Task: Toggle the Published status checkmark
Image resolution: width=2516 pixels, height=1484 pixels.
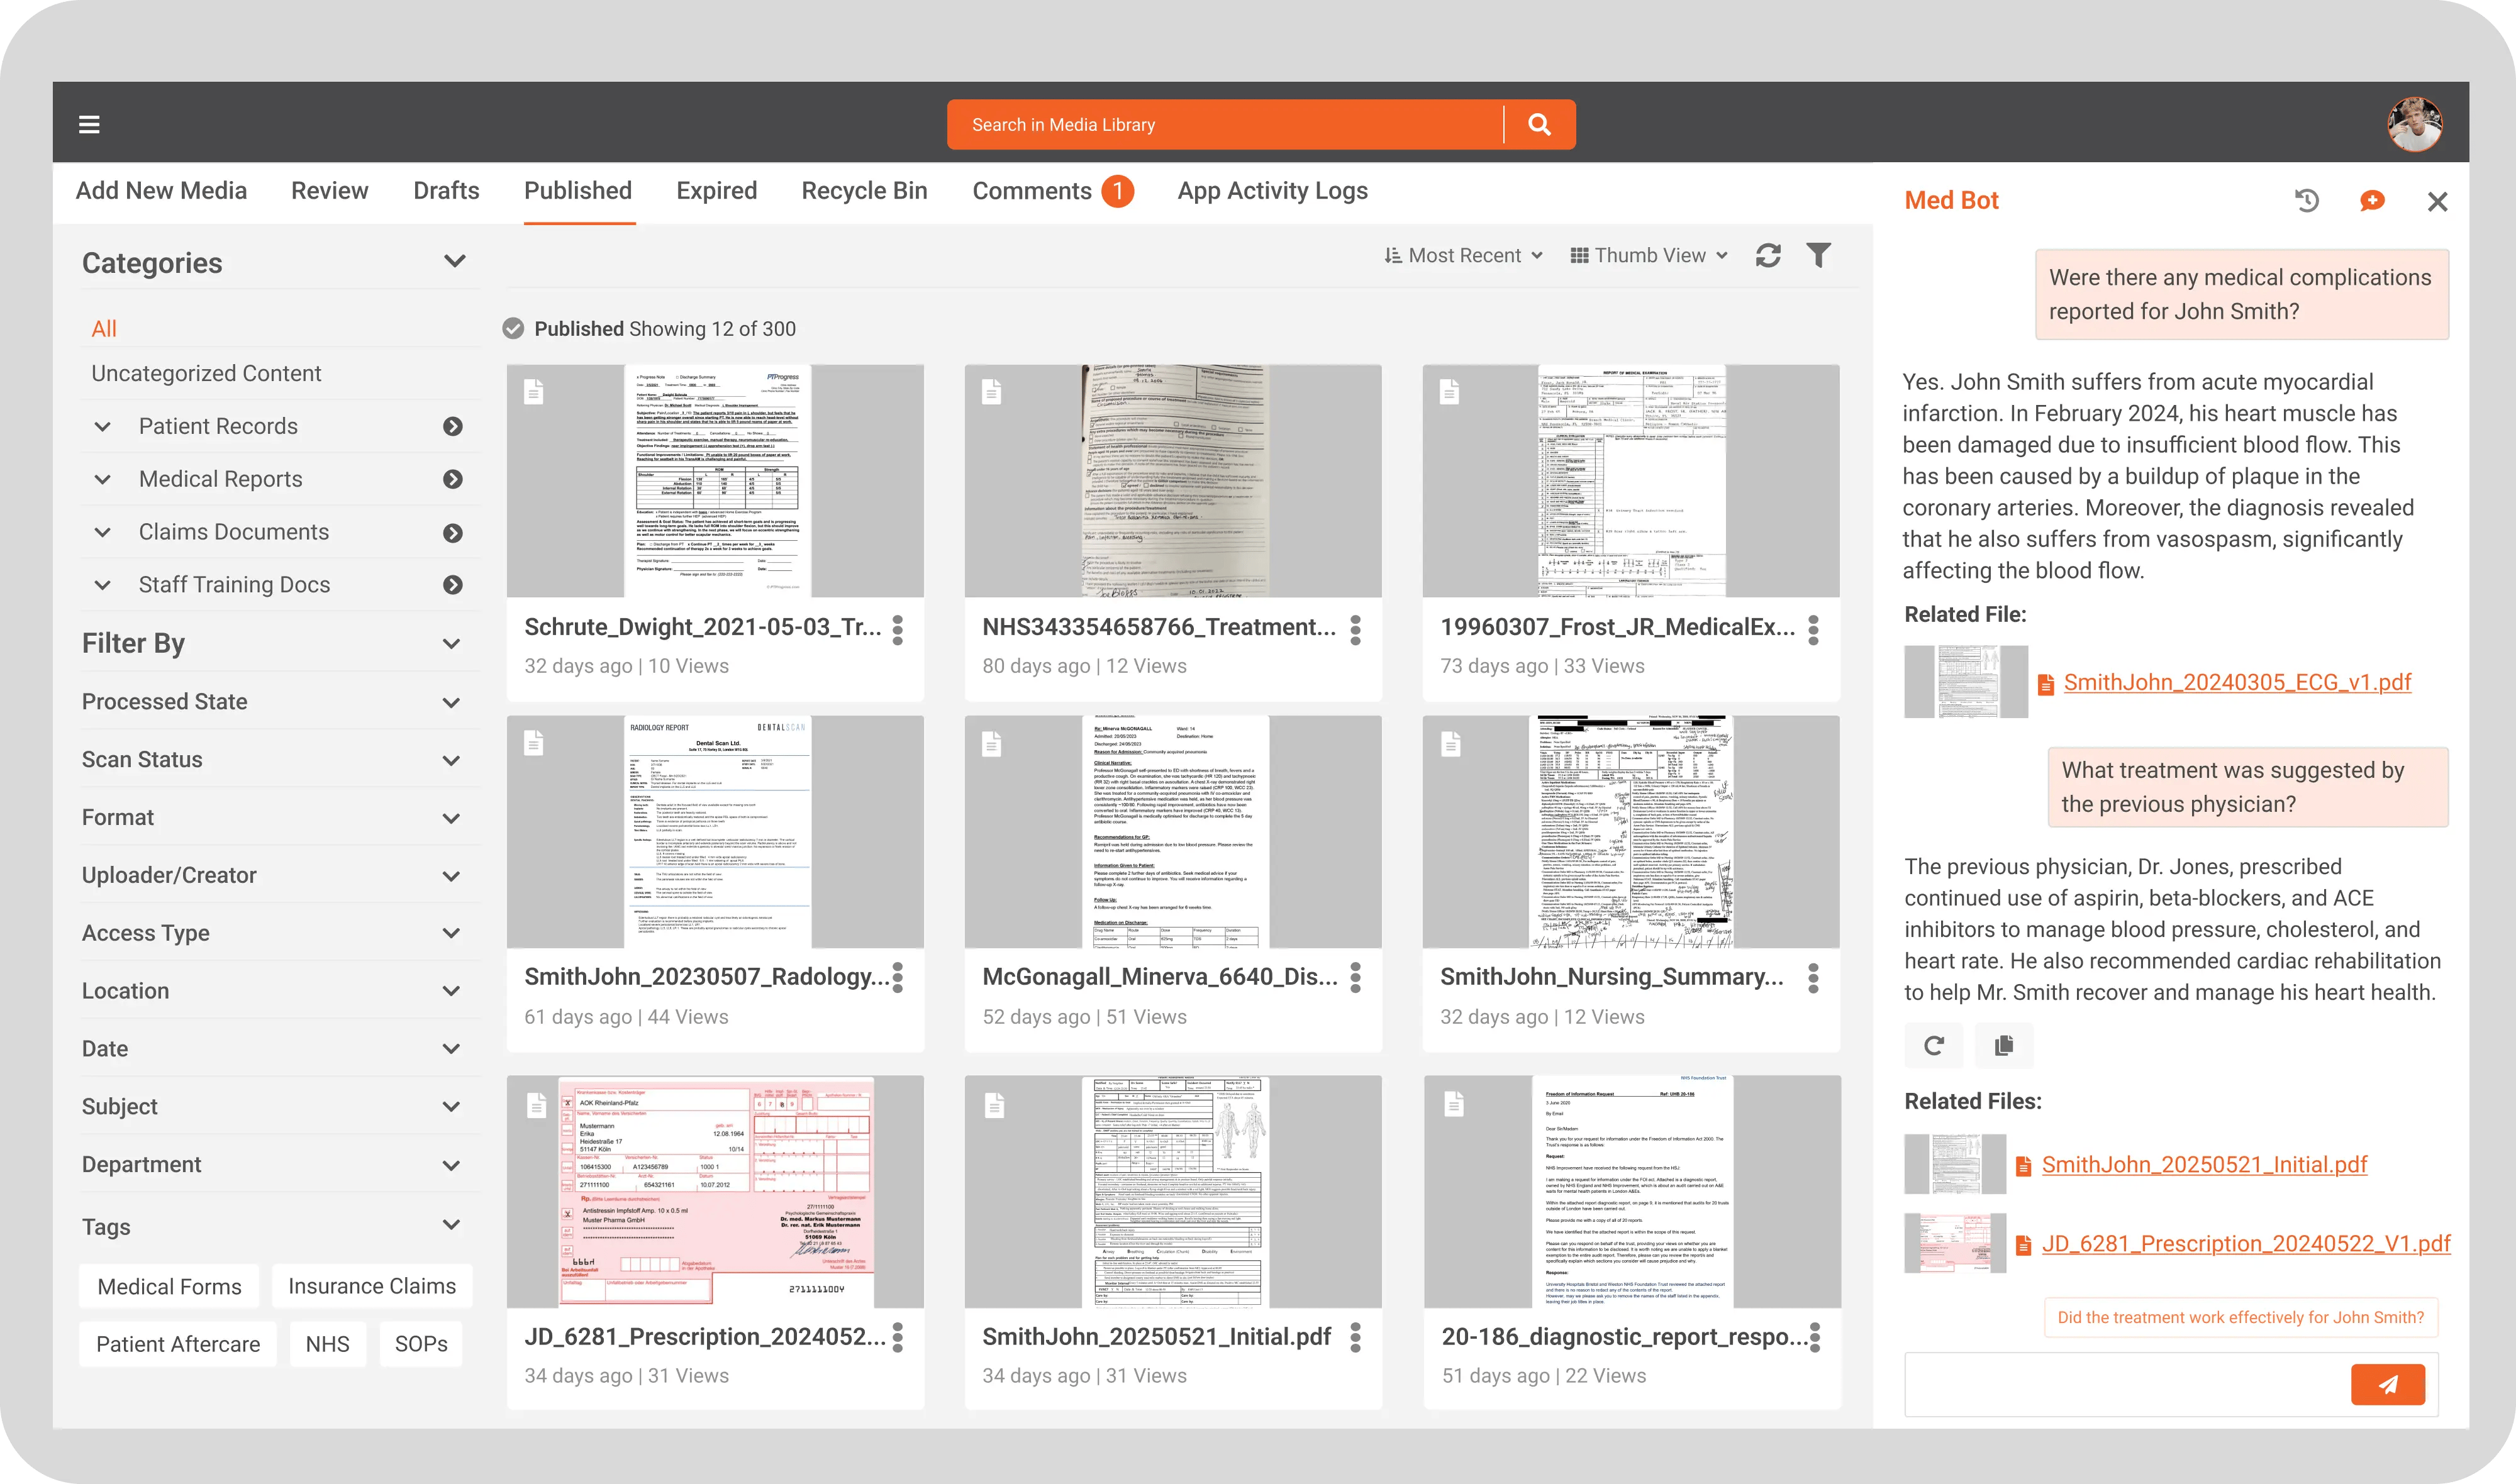Action: pyautogui.click(x=513, y=329)
